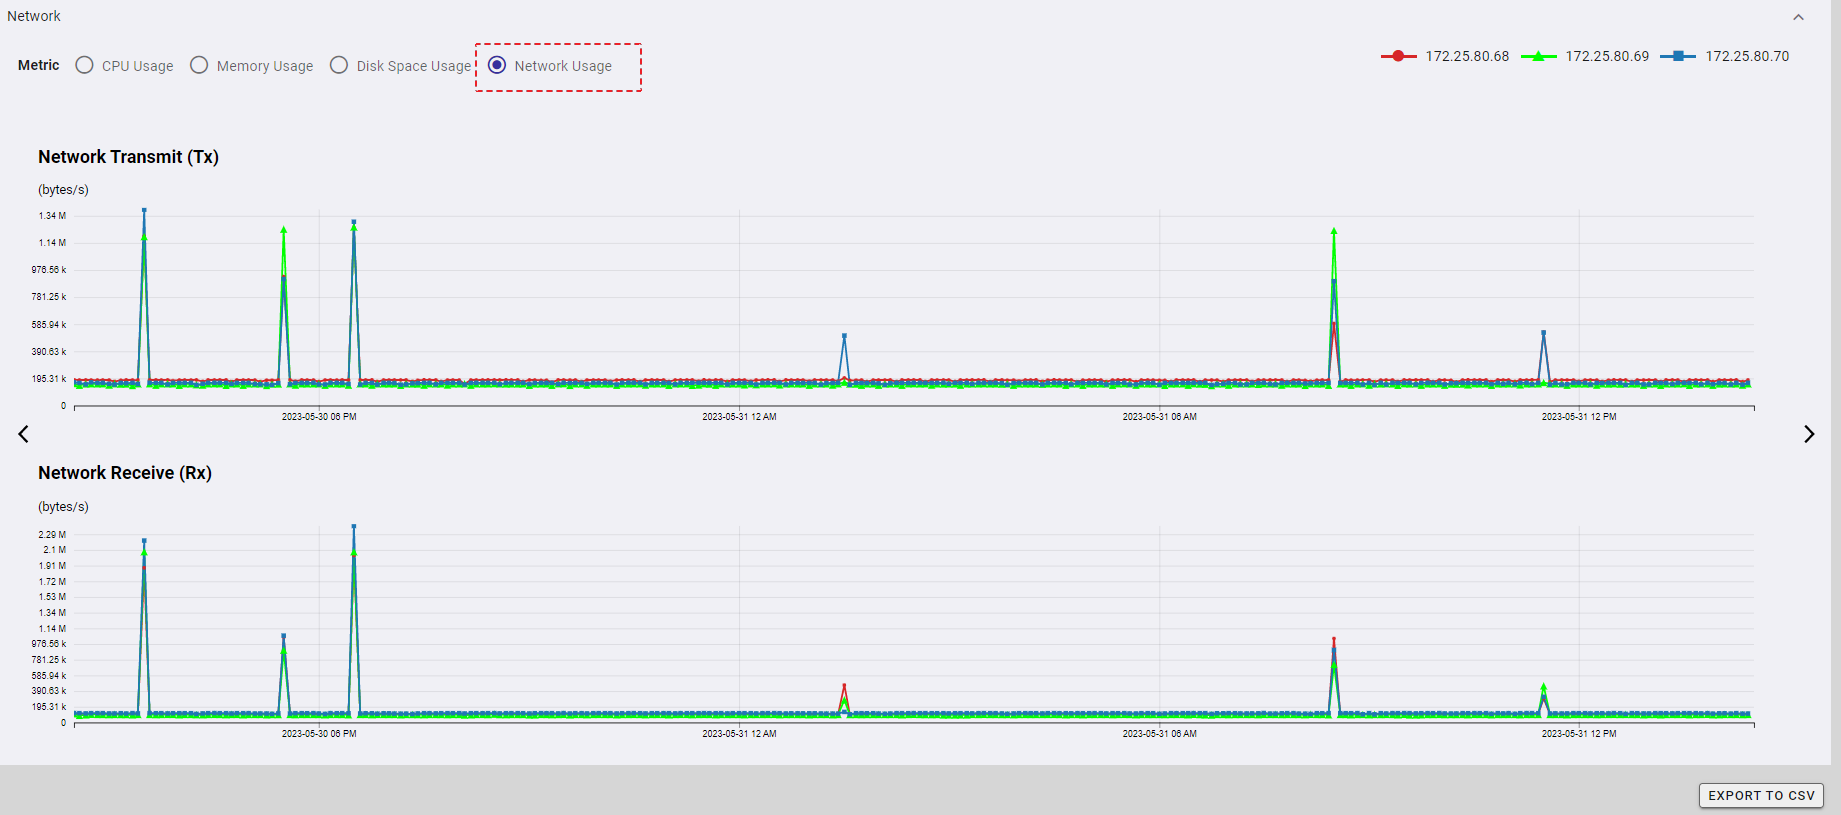Toggle red legend marker for 172.25.80.68
The width and height of the screenshot is (1841, 815).
(1398, 56)
